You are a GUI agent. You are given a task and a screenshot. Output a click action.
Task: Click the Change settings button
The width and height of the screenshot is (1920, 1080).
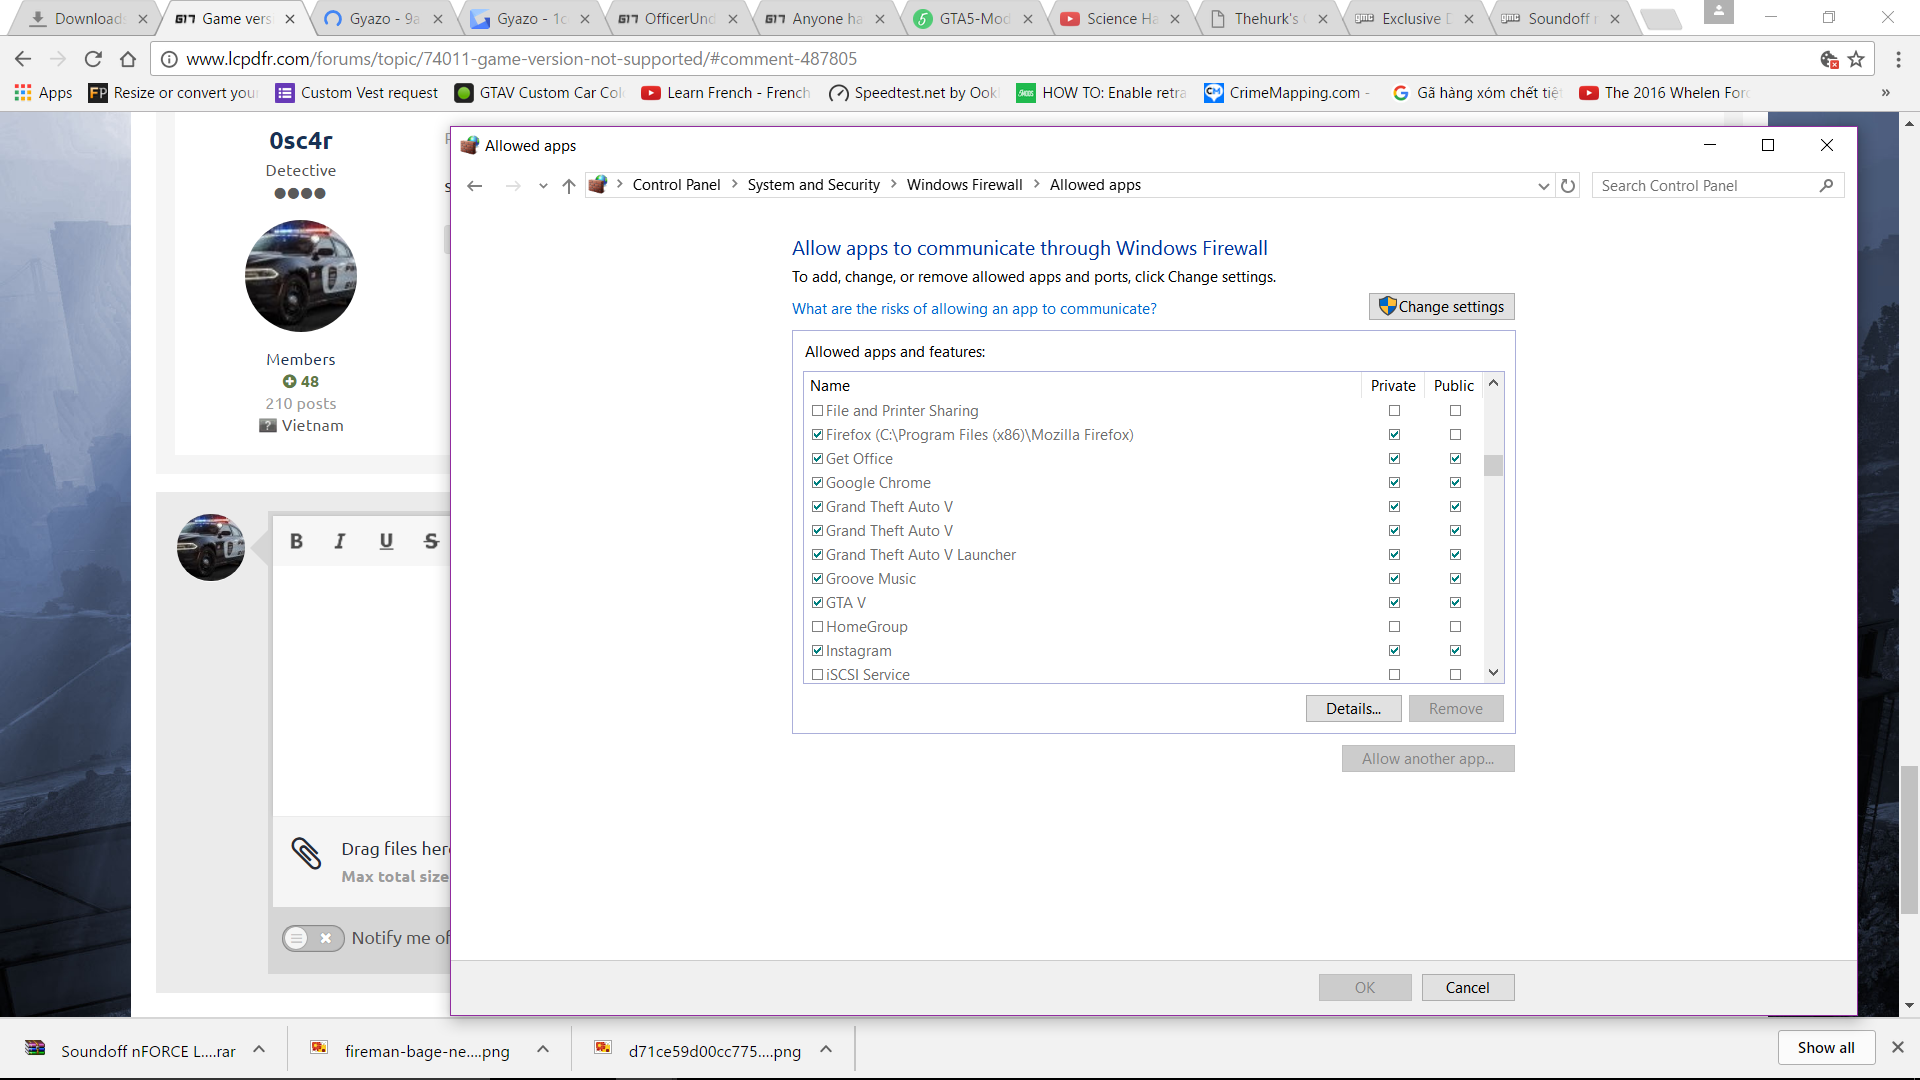(x=1441, y=307)
